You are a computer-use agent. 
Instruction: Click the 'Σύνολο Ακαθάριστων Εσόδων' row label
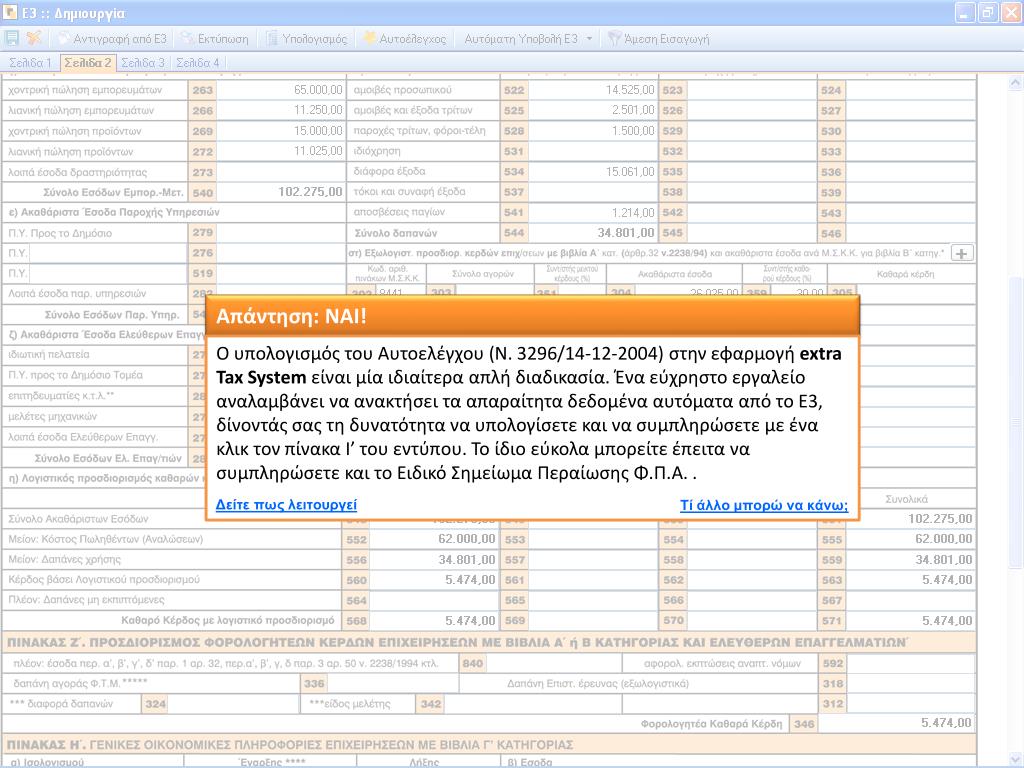coord(78,519)
